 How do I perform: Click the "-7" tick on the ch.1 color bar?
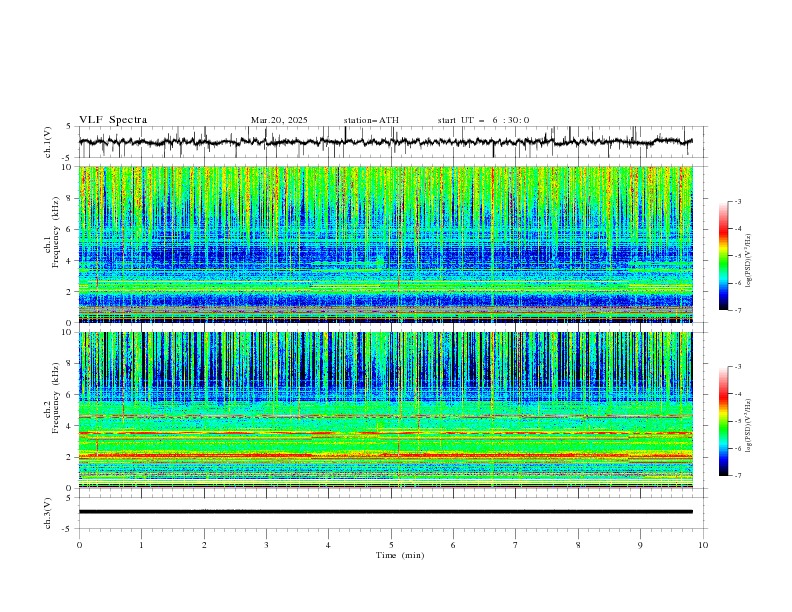tap(738, 311)
